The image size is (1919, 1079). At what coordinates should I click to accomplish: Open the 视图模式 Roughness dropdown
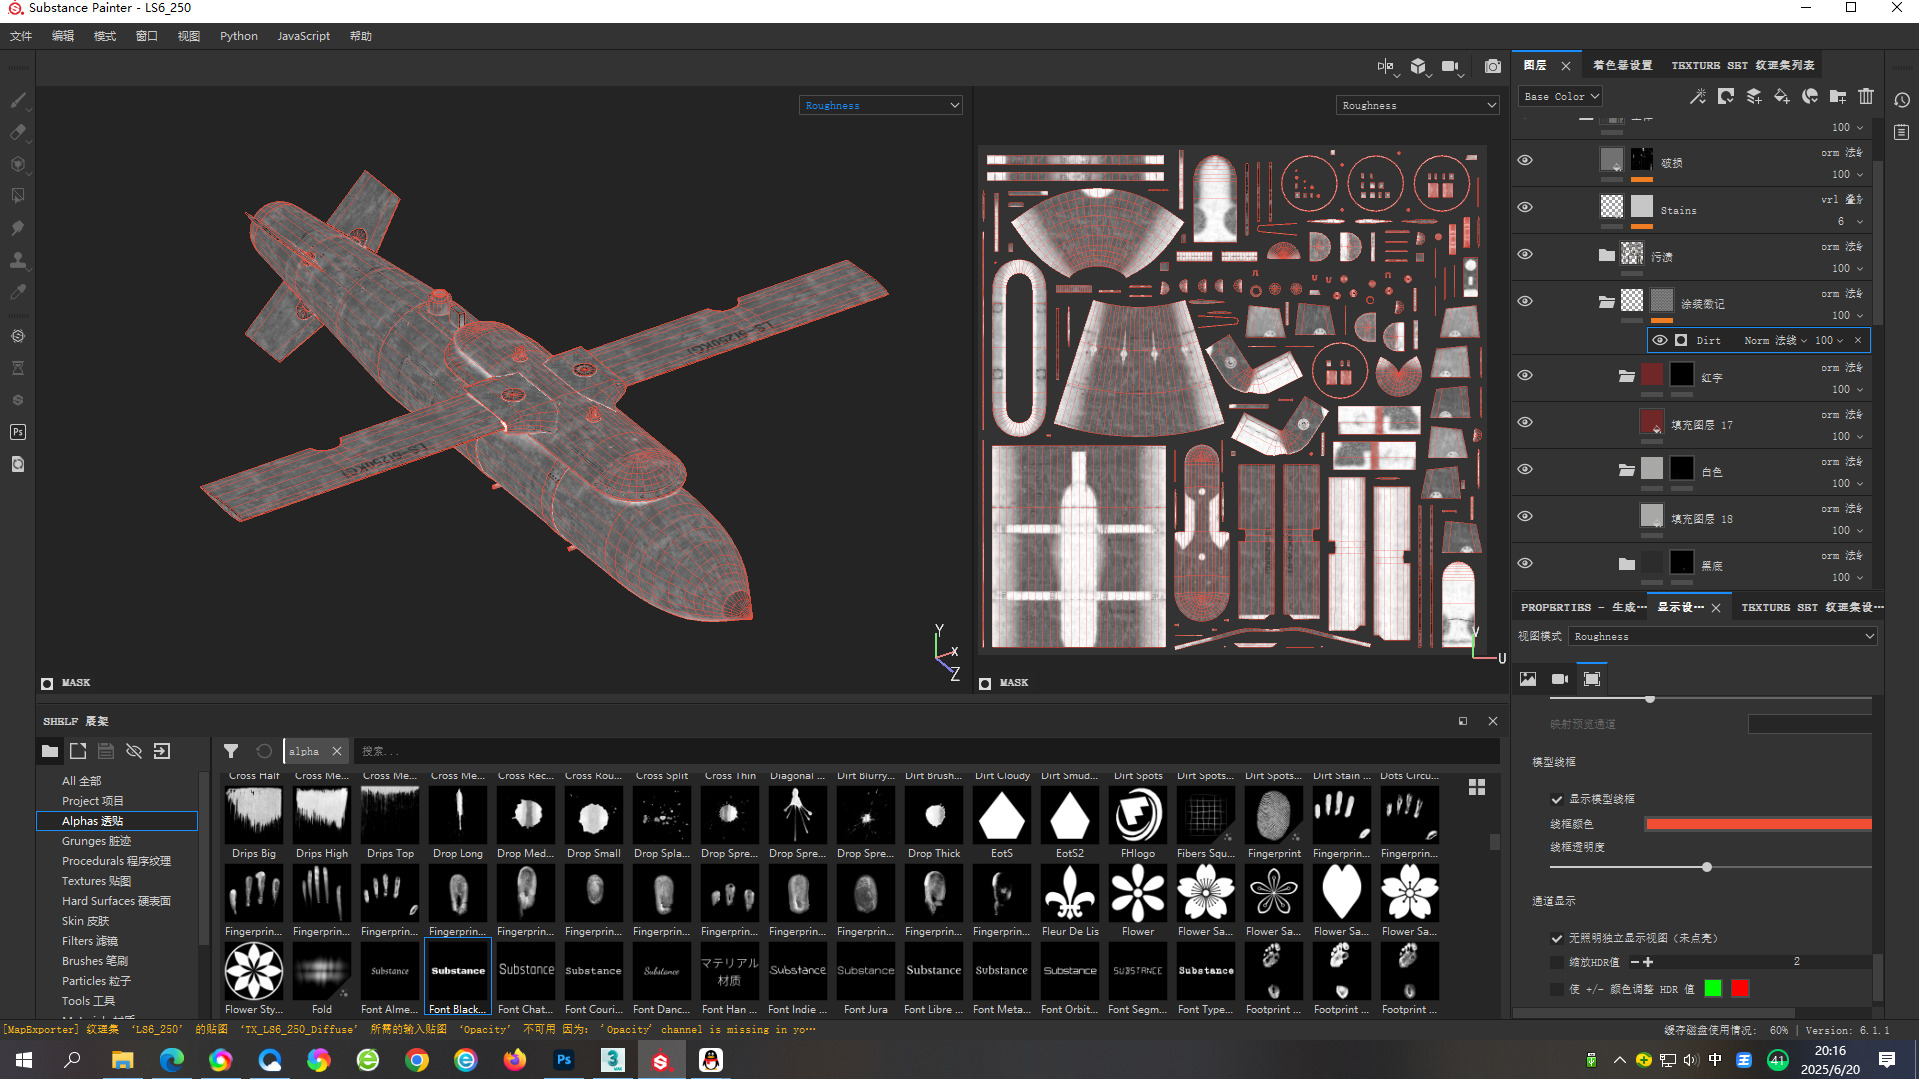coord(1722,636)
